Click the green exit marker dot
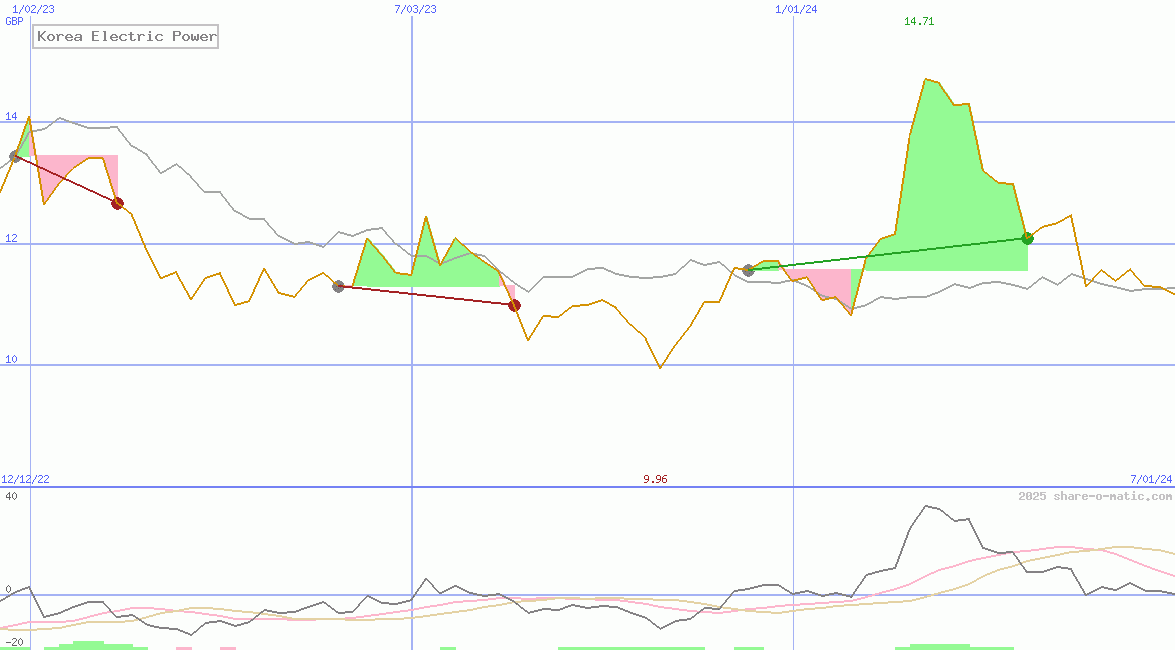This screenshot has width=1175, height=650. click(x=1027, y=238)
